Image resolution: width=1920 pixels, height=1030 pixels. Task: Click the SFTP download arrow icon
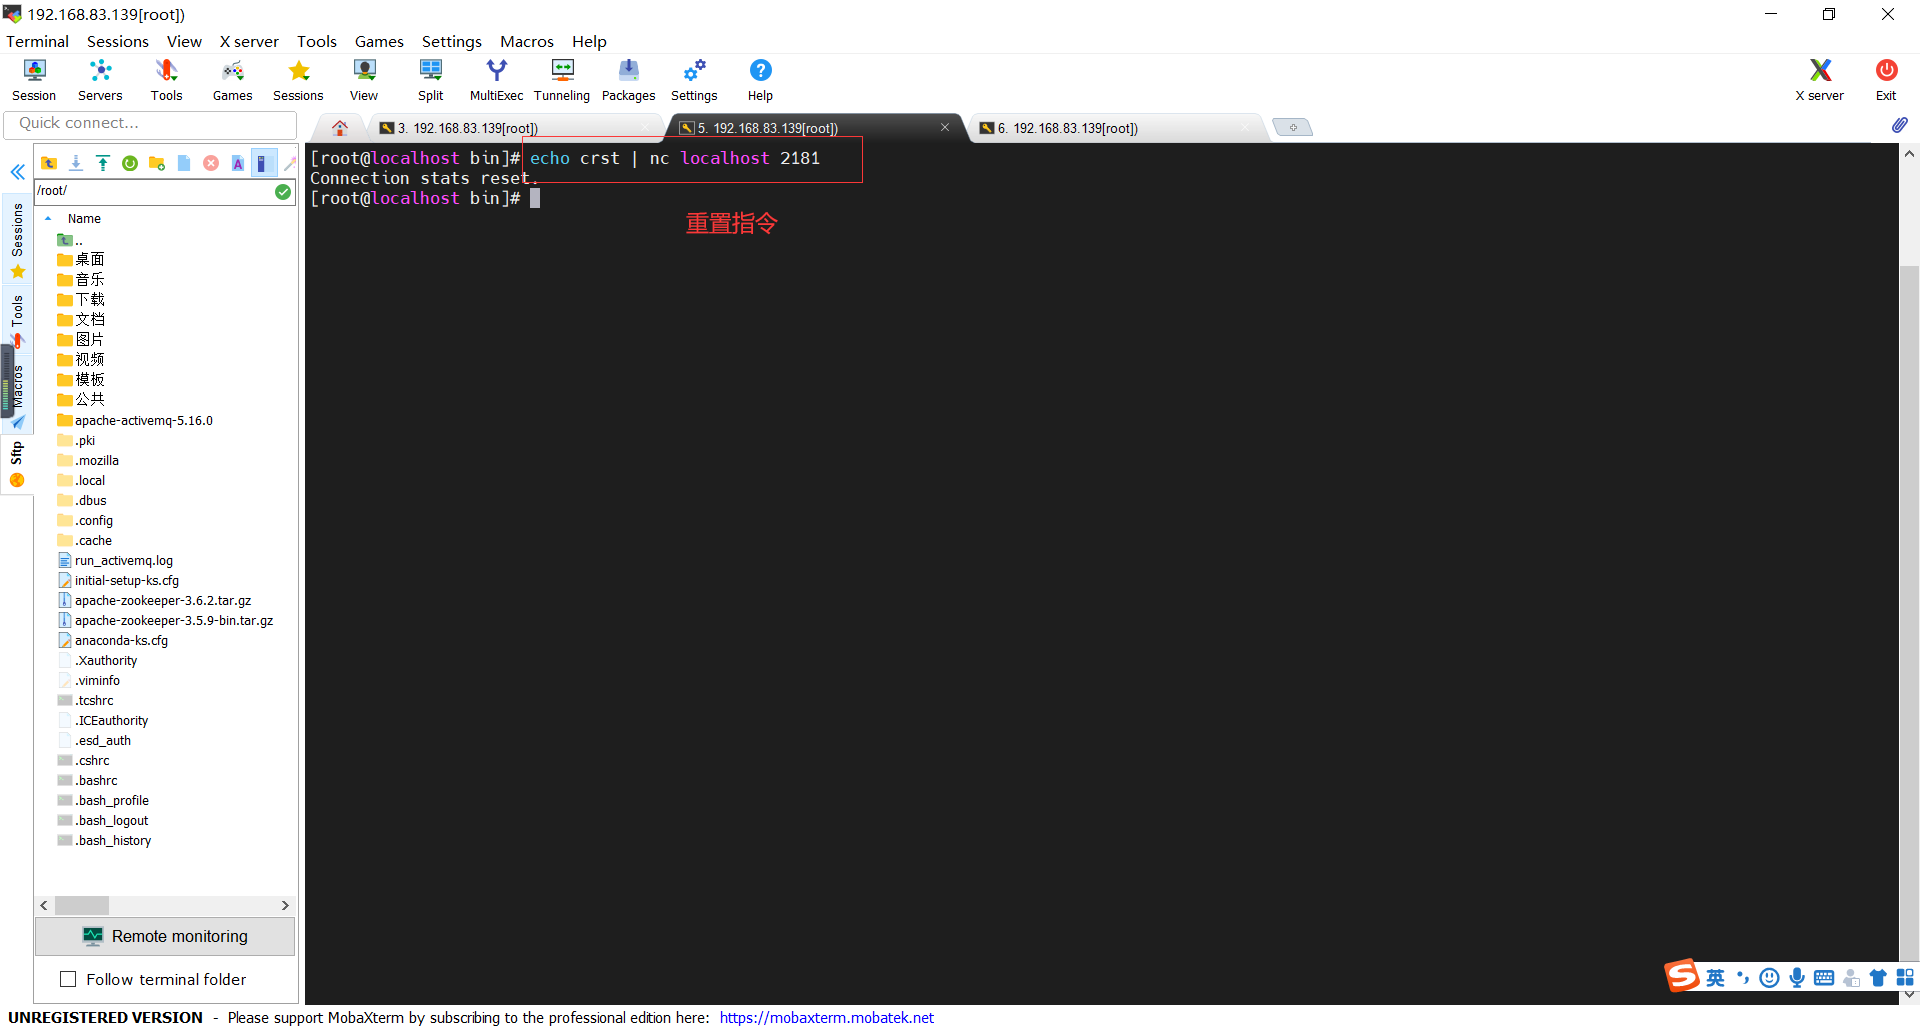(76, 163)
